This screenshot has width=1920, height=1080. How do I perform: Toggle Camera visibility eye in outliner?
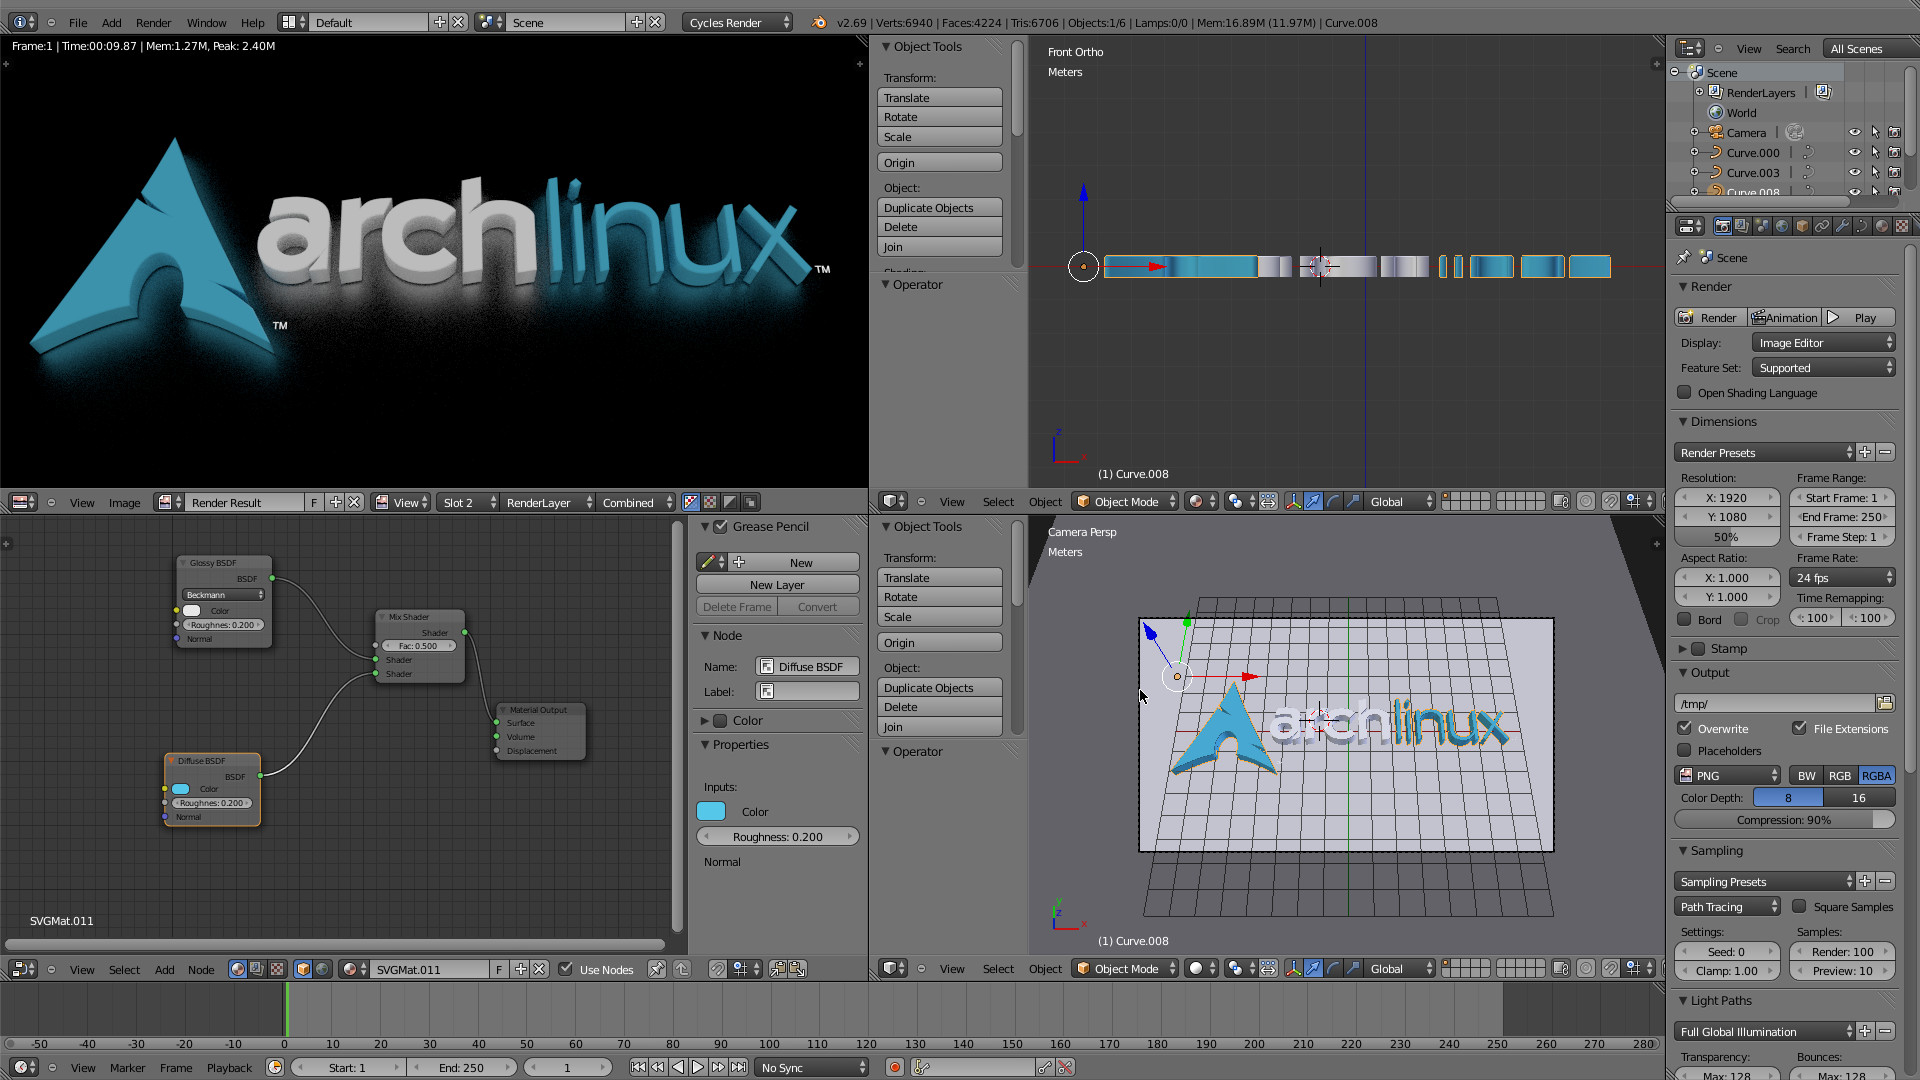(1855, 132)
